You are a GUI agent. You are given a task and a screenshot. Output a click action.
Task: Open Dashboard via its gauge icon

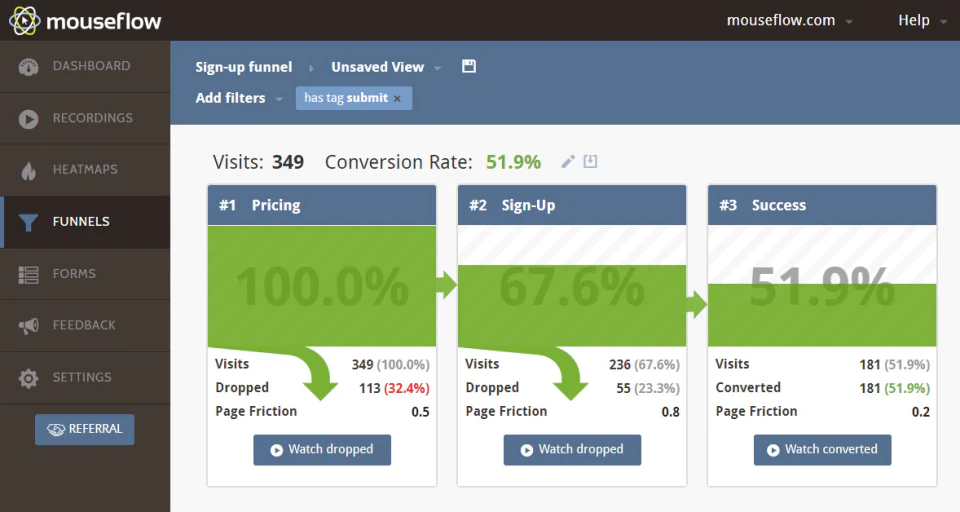[28, 67]
